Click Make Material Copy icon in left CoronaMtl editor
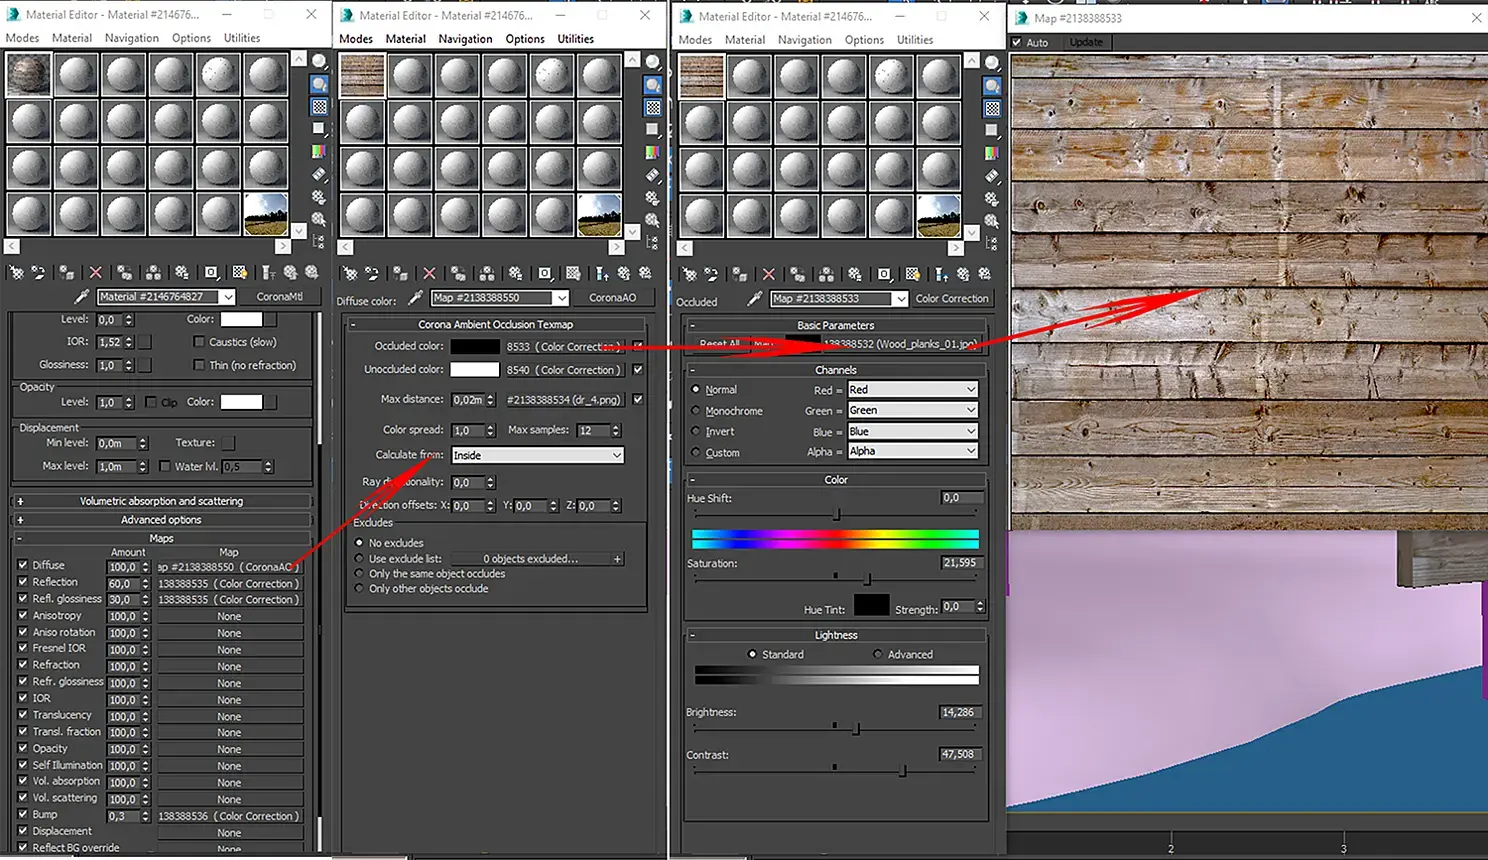This screenshot has height=860, width=1488. (x=125, y=272)
